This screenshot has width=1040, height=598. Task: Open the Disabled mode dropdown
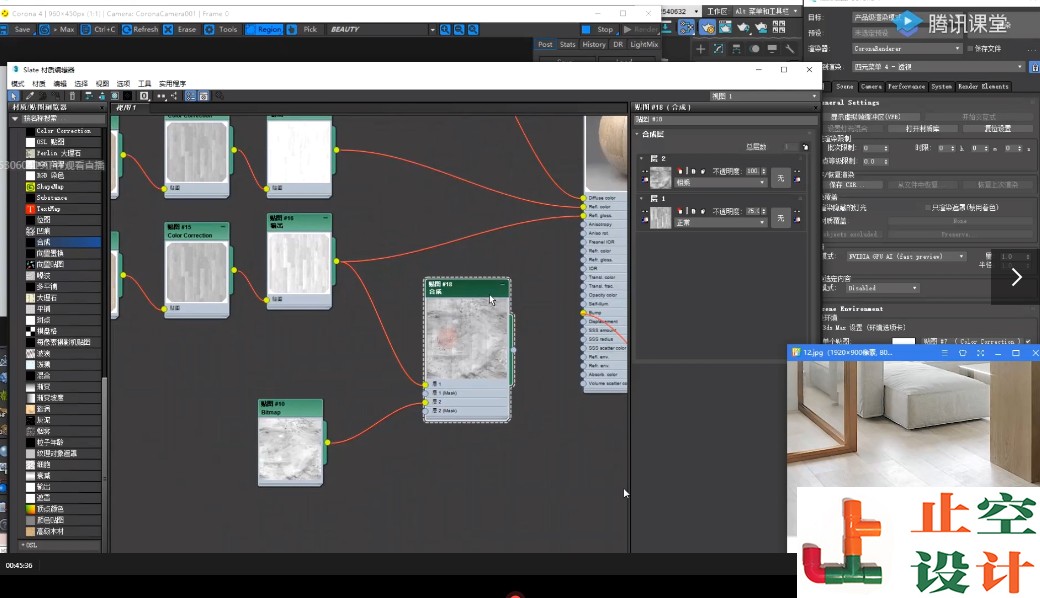point(882,288)
